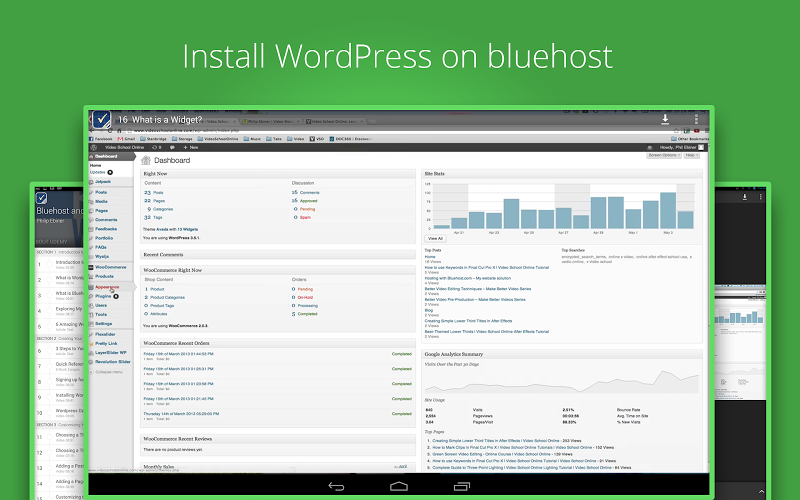
Task: Open Plugins in WordPress sidebar
Action: [103, 296]
